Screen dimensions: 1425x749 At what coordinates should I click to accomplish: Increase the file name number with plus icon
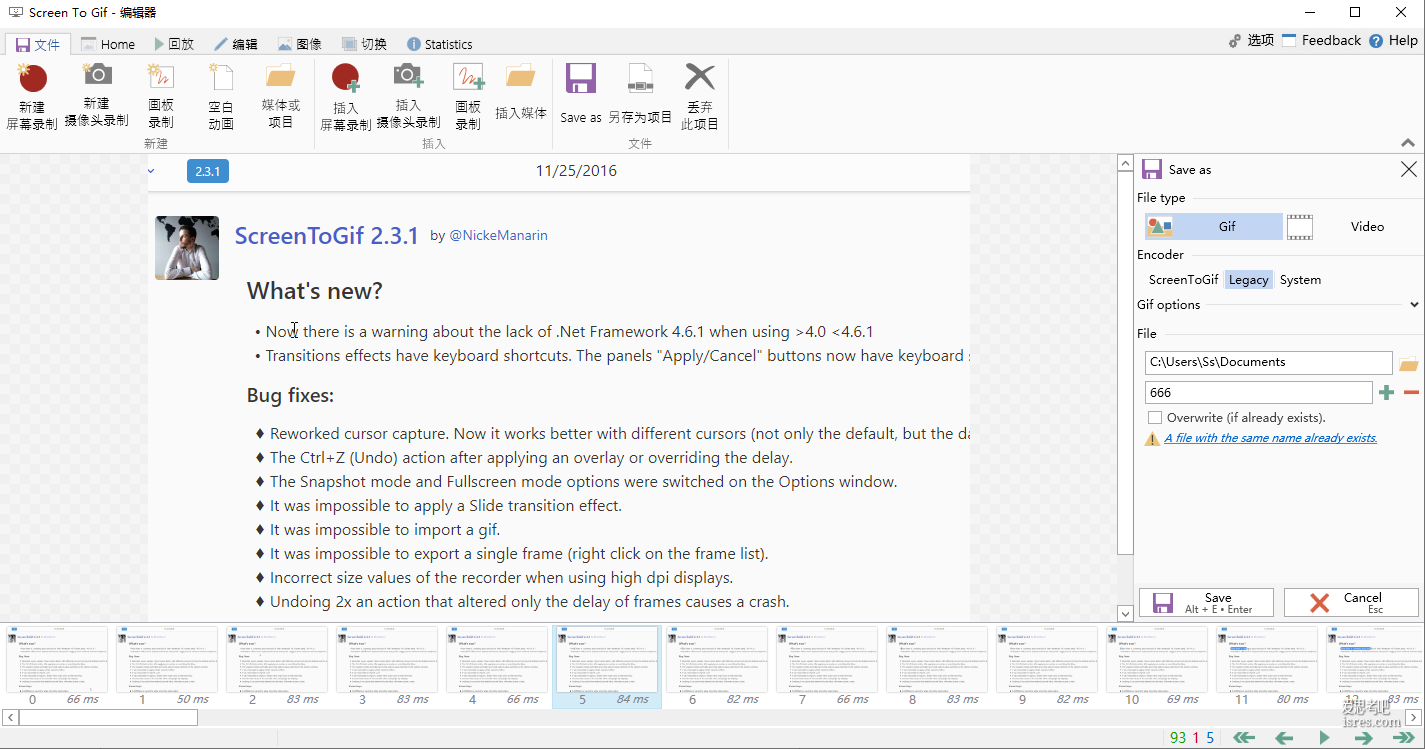[1386, 393]
